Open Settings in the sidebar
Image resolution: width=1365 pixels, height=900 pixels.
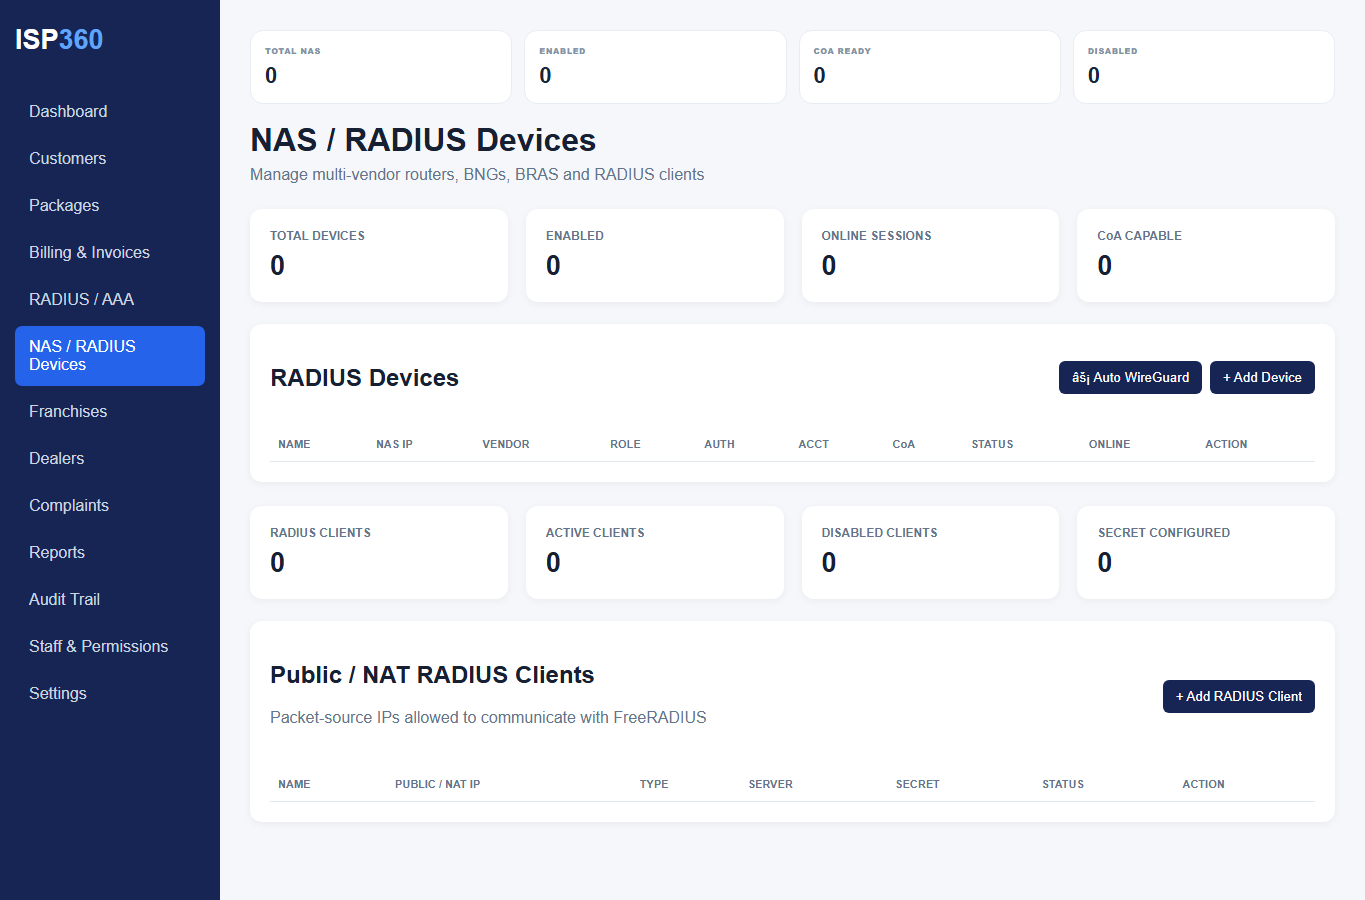(x=110, y=693)
